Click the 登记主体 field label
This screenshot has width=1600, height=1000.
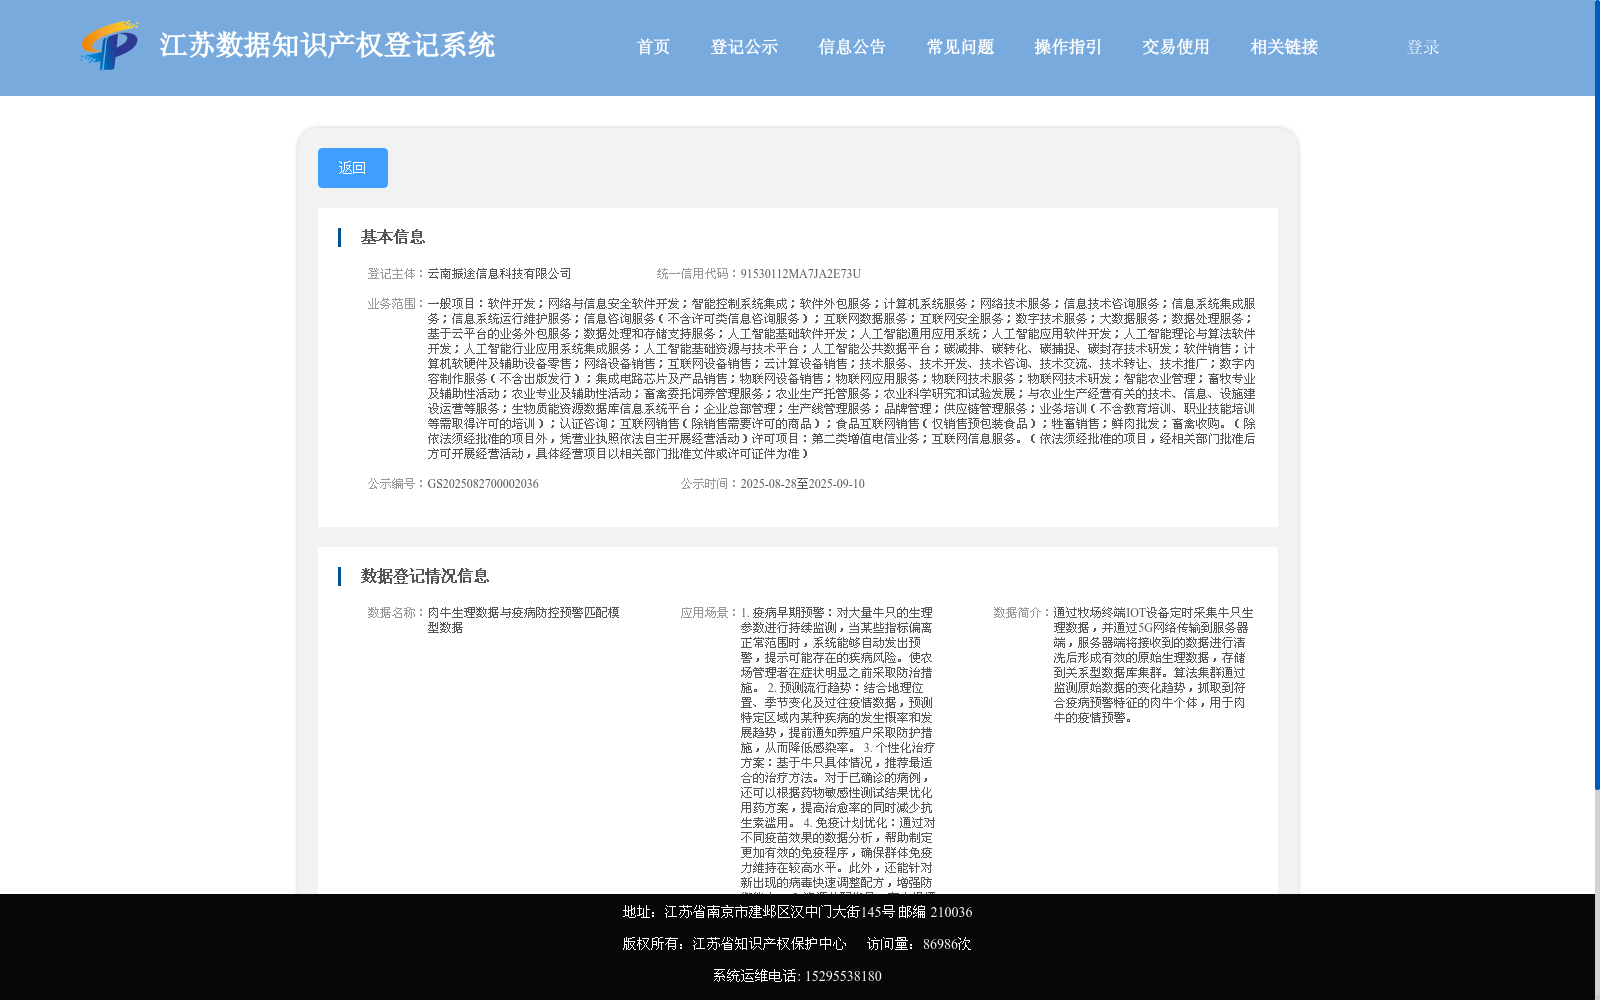(397, 274)
